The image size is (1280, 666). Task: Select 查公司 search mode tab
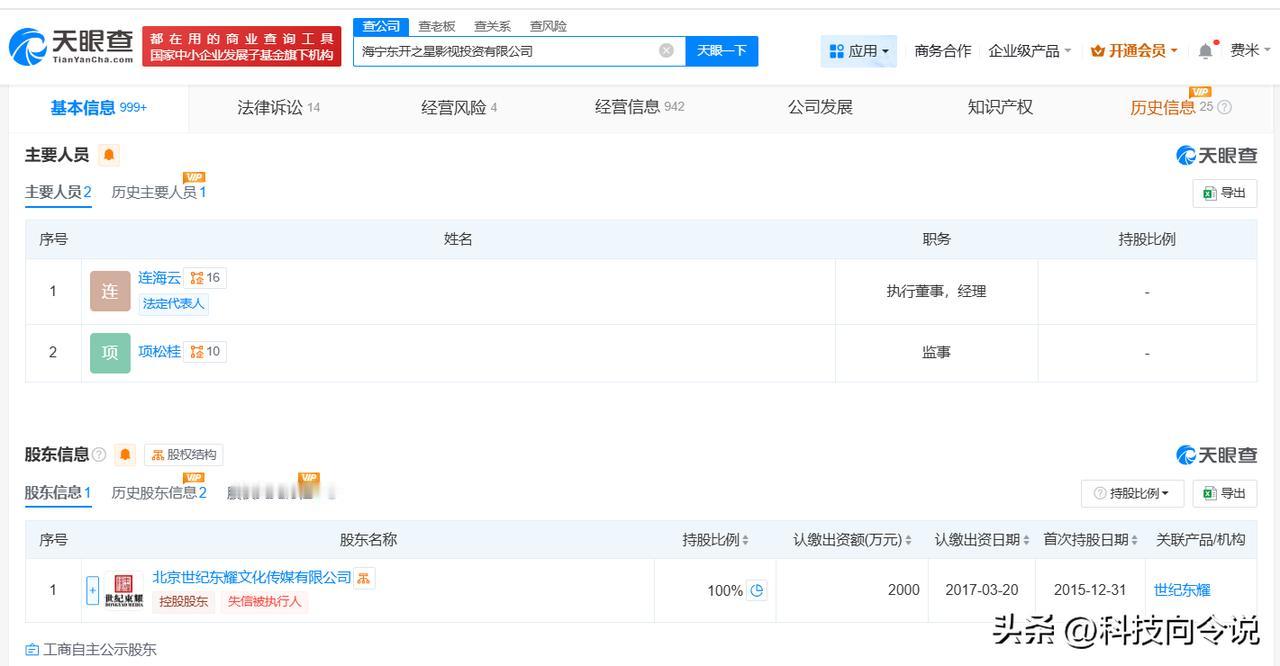click(x=381, y=26)
